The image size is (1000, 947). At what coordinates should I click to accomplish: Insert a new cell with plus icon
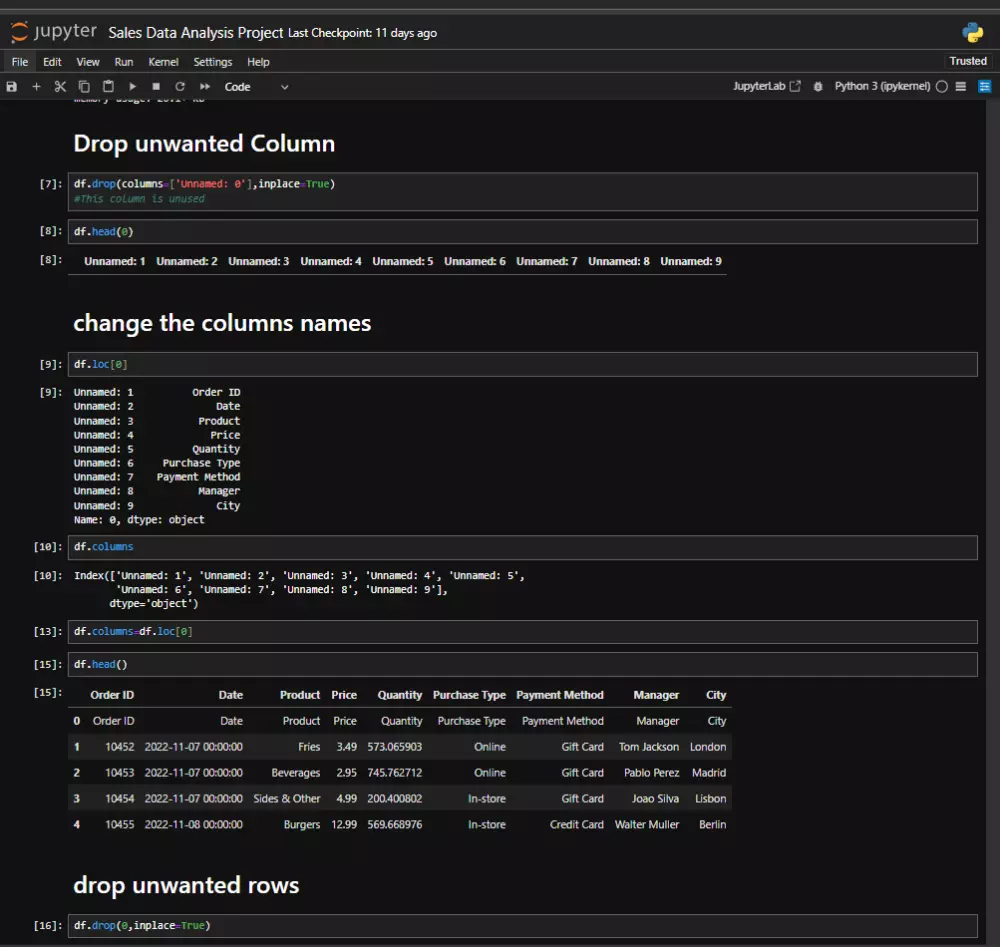click(36, 87)
